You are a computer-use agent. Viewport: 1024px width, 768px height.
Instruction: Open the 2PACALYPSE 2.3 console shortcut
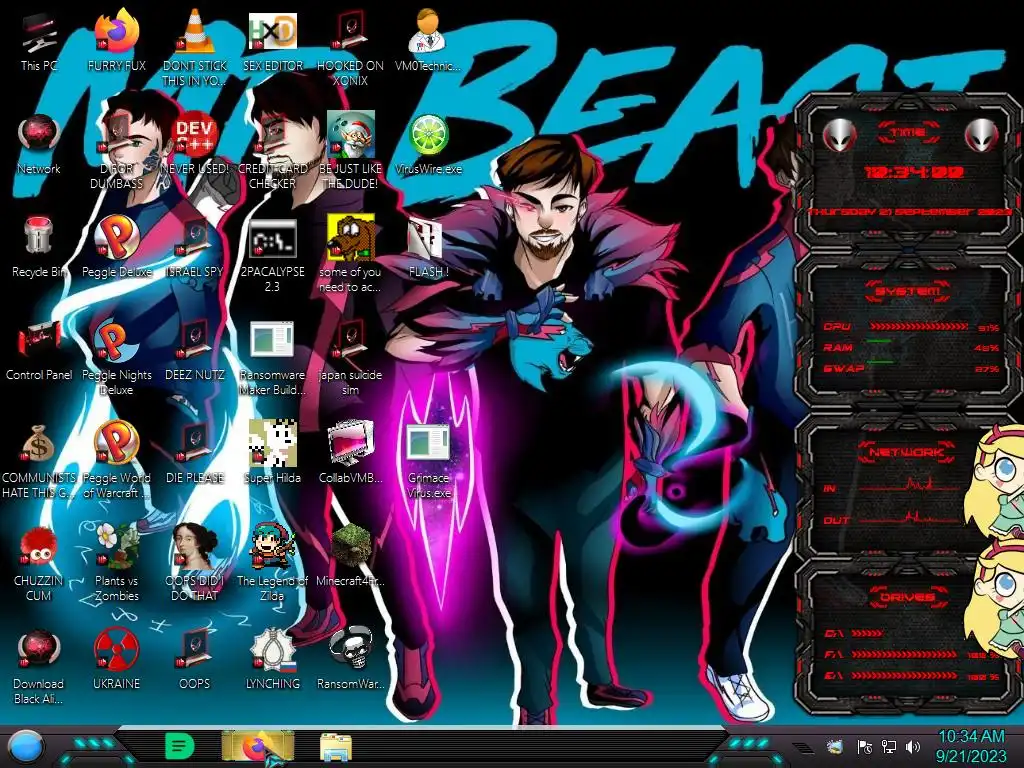tap(272, 255)
